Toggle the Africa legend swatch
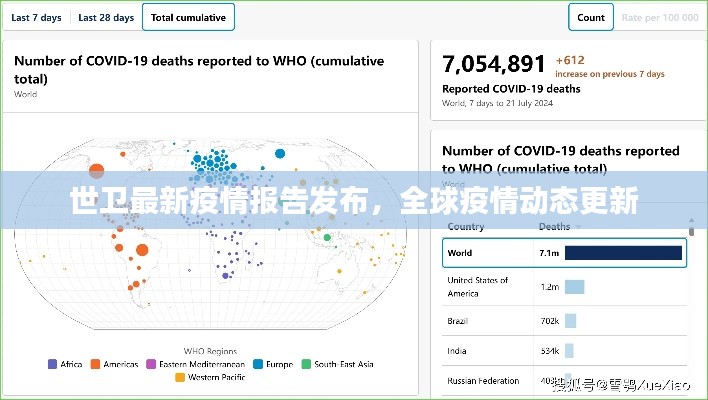This screenshot has width=708, height=400. [x=52, y=364]
